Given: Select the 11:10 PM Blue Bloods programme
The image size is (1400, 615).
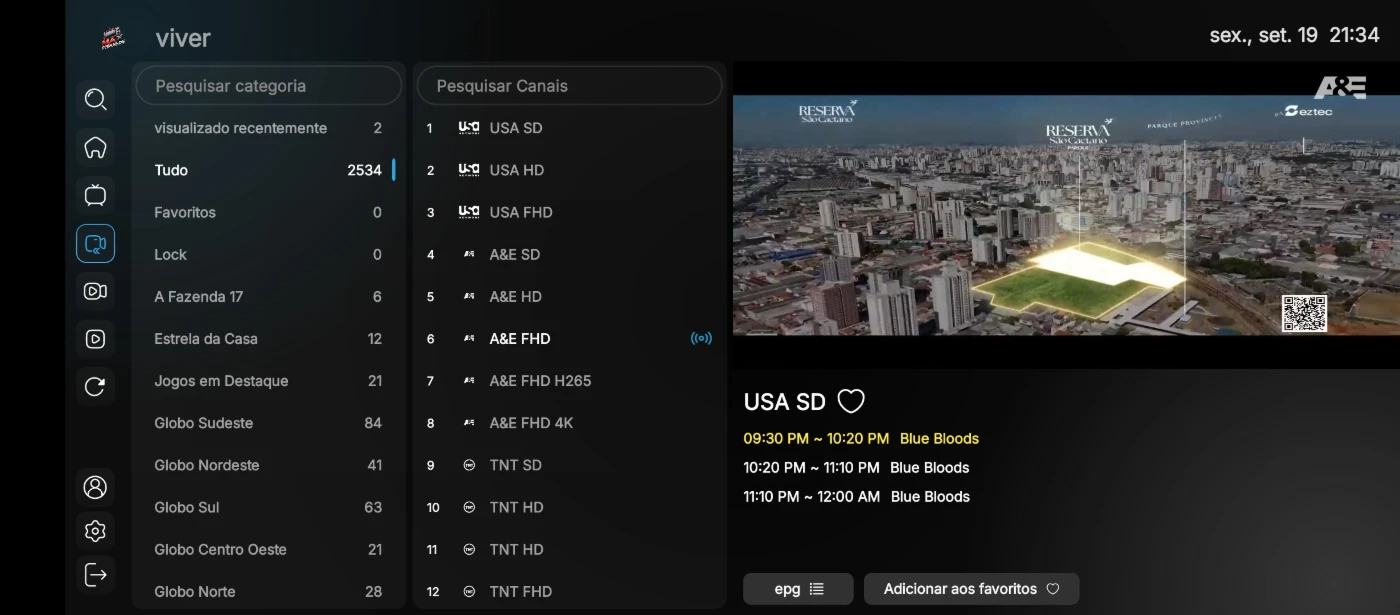Looking at the screenshot, I should pyautogui.click(x=857, y=496).
